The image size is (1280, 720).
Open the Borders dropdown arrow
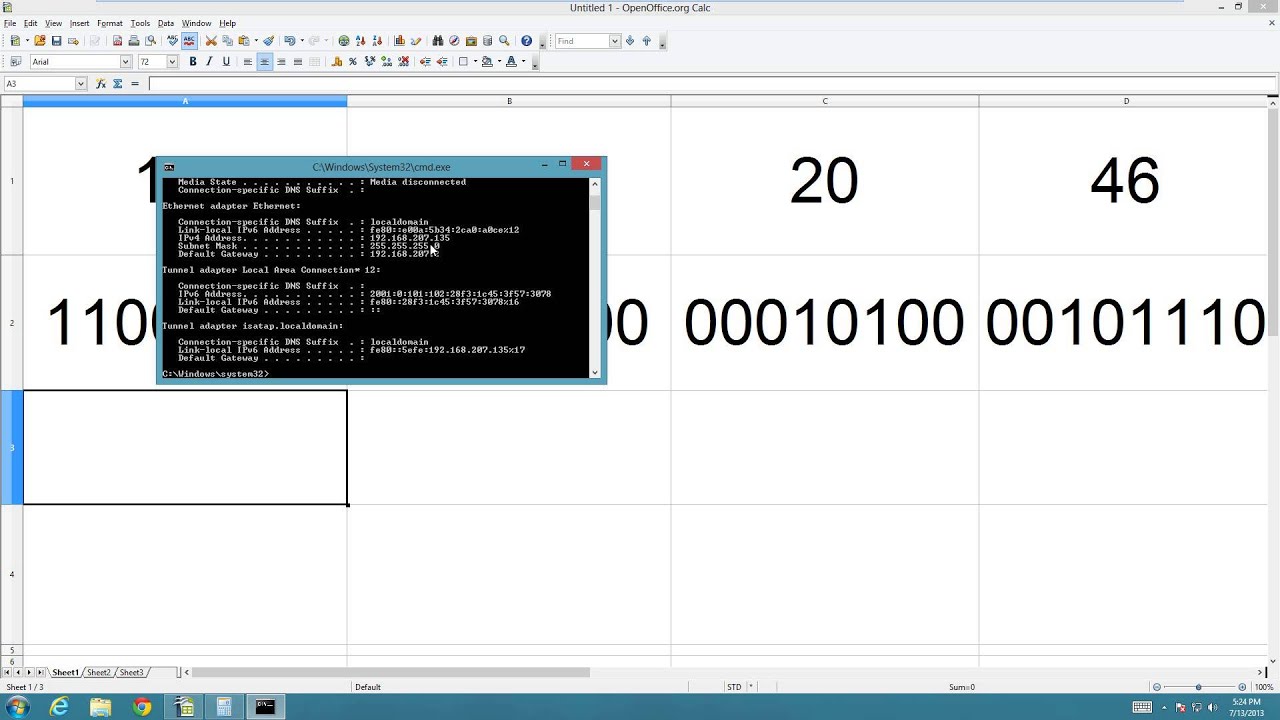click(475, 62)
